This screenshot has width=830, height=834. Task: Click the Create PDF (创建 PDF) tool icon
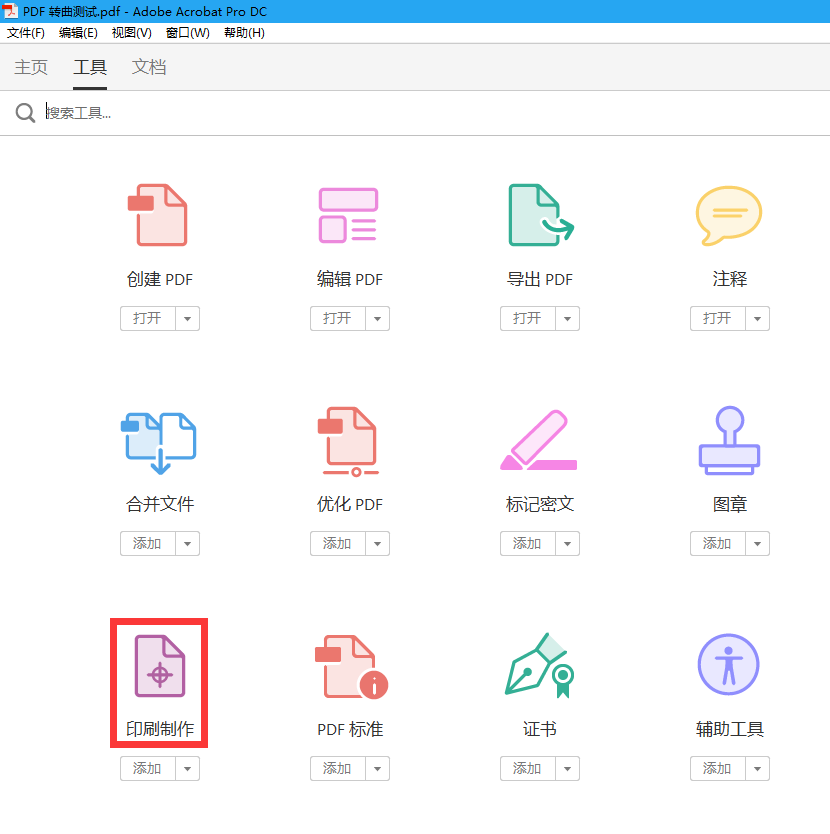pyautogui.click(x=158, y=215)
